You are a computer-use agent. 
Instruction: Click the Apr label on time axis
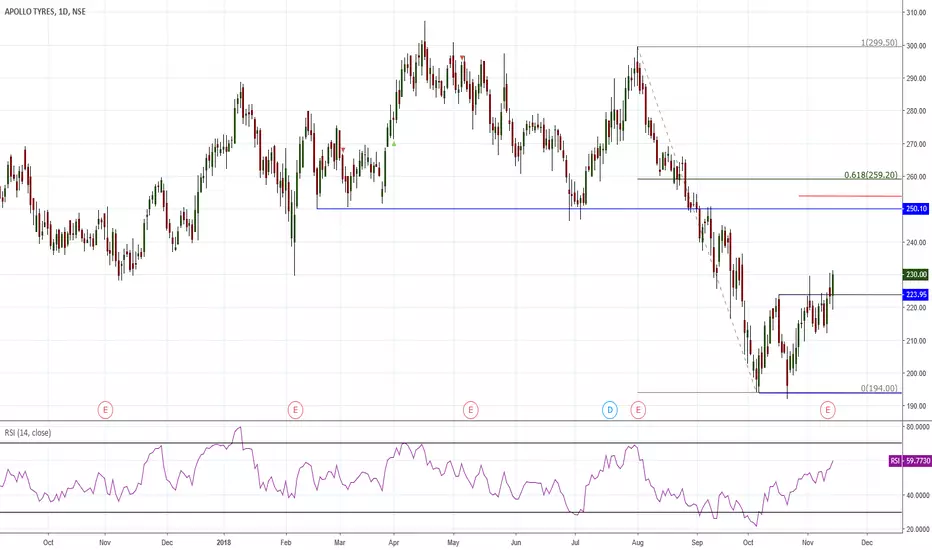[x=393, y=542]
